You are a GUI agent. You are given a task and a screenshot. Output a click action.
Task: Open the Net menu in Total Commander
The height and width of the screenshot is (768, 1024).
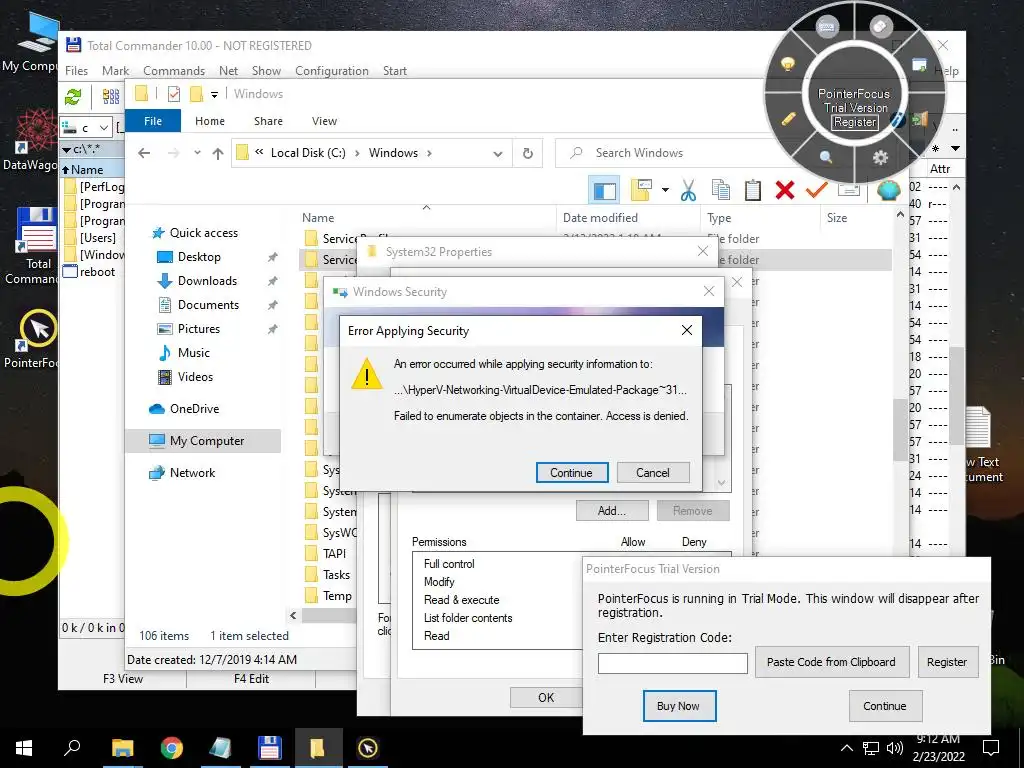point(229,71)
